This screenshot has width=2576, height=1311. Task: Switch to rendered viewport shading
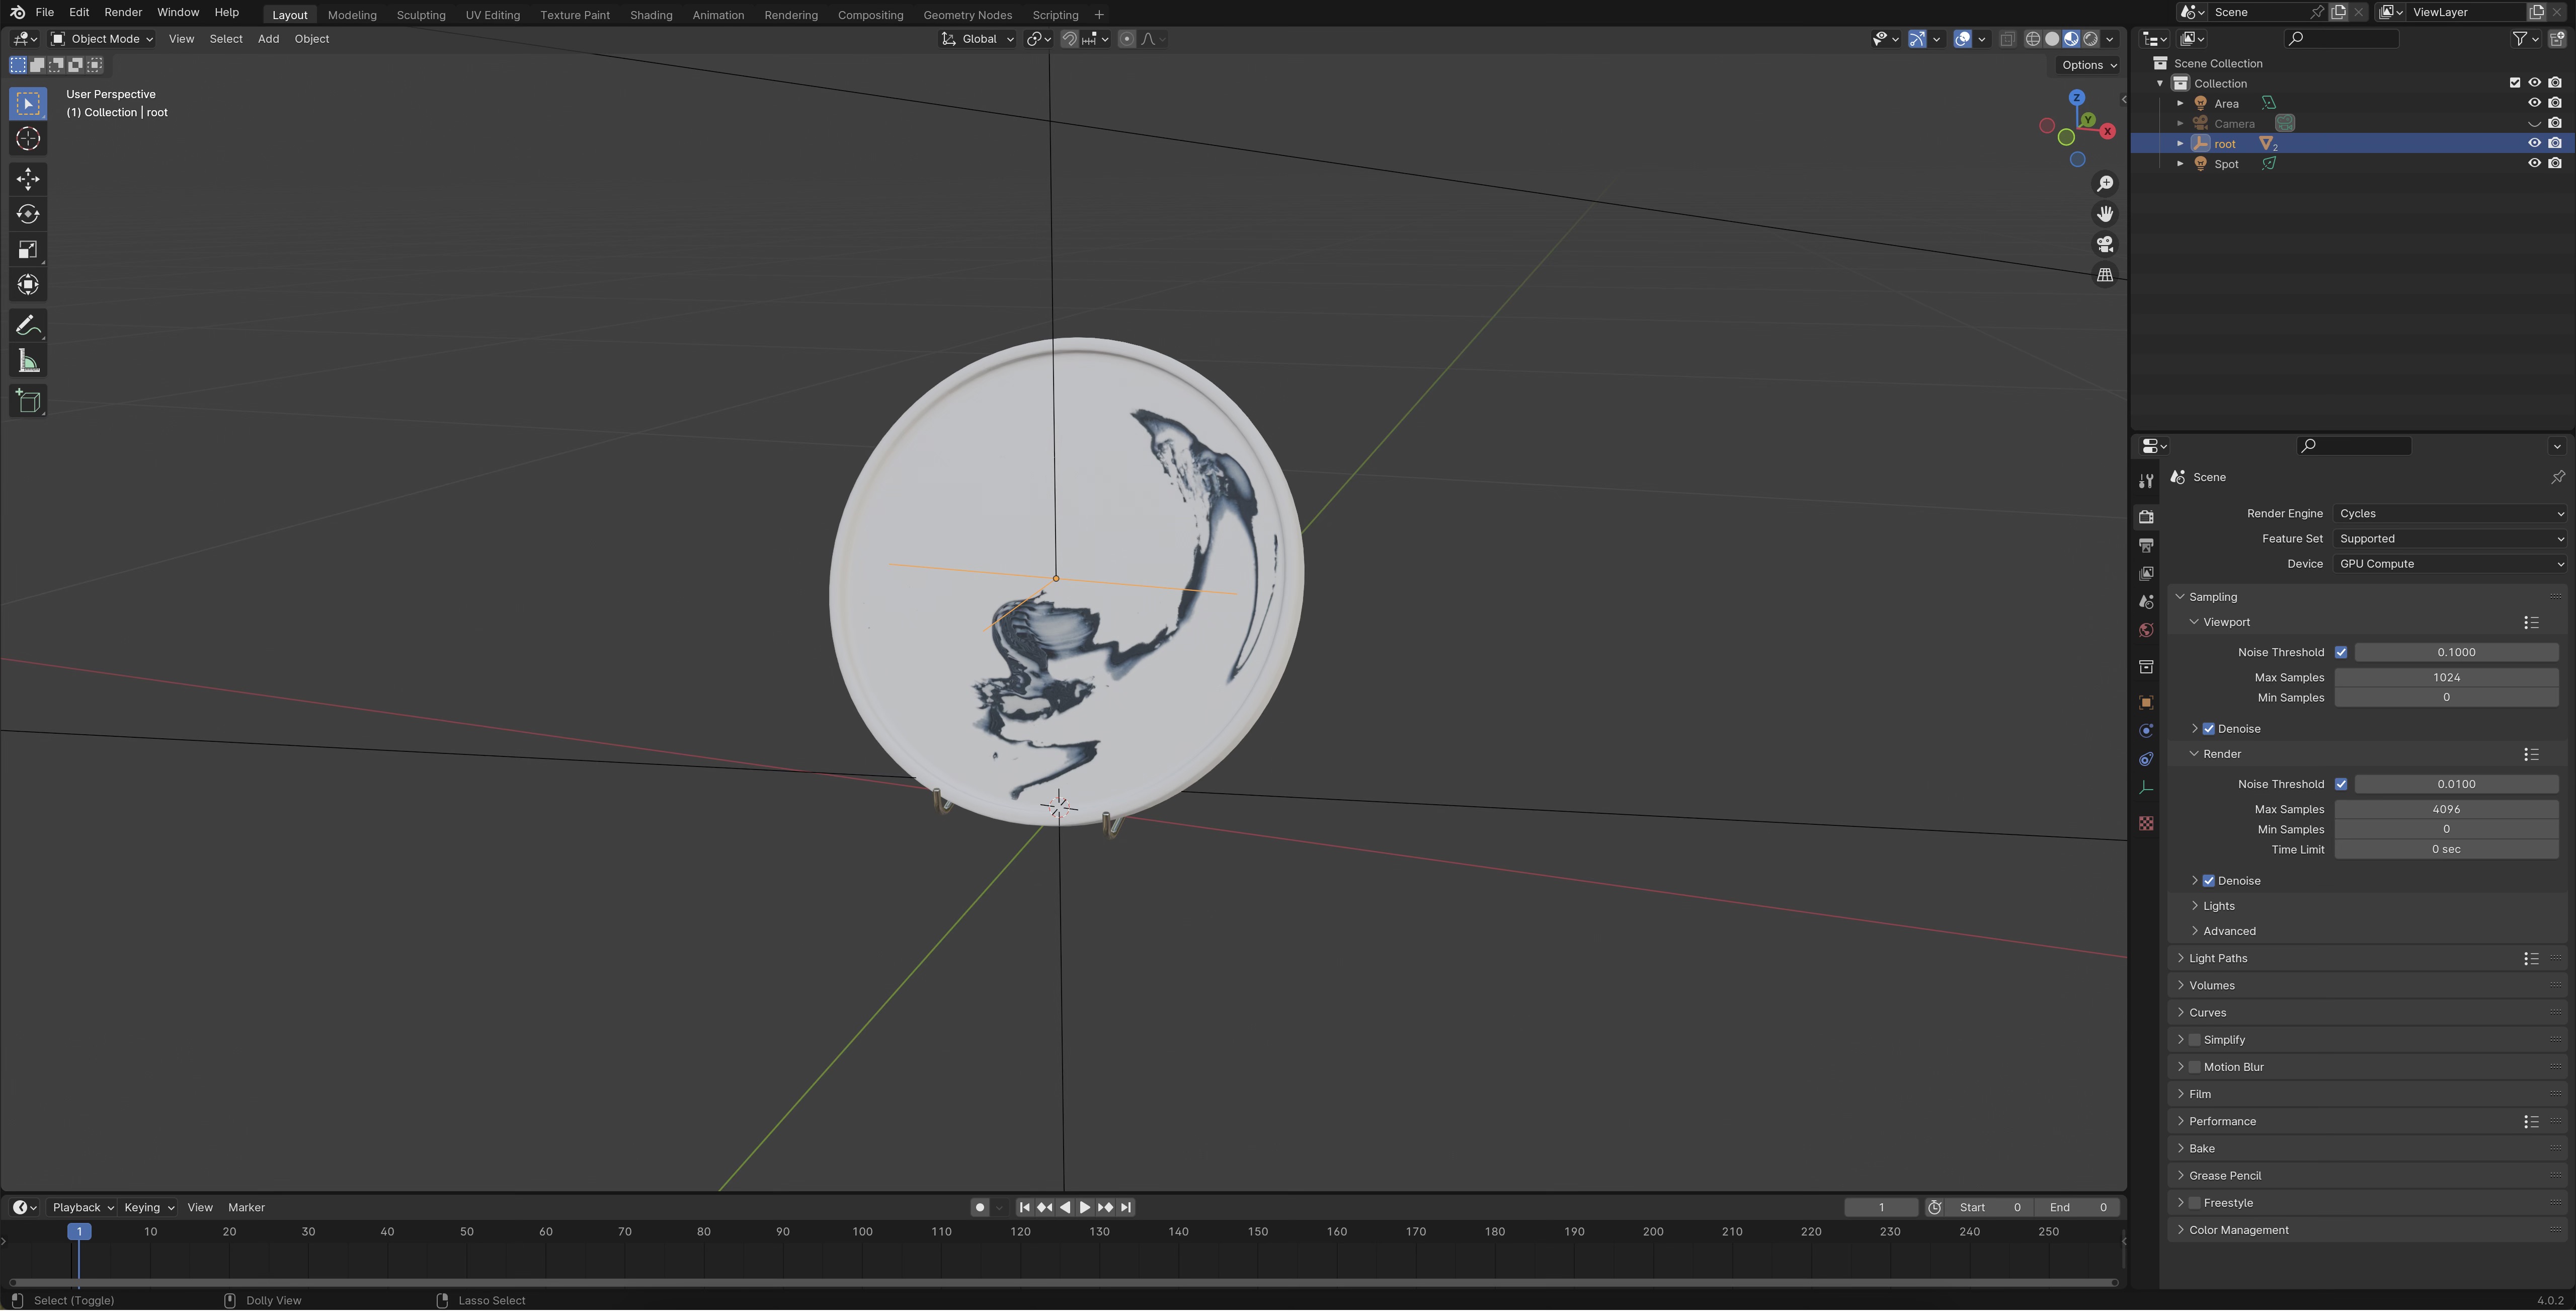pos(2091,39)
